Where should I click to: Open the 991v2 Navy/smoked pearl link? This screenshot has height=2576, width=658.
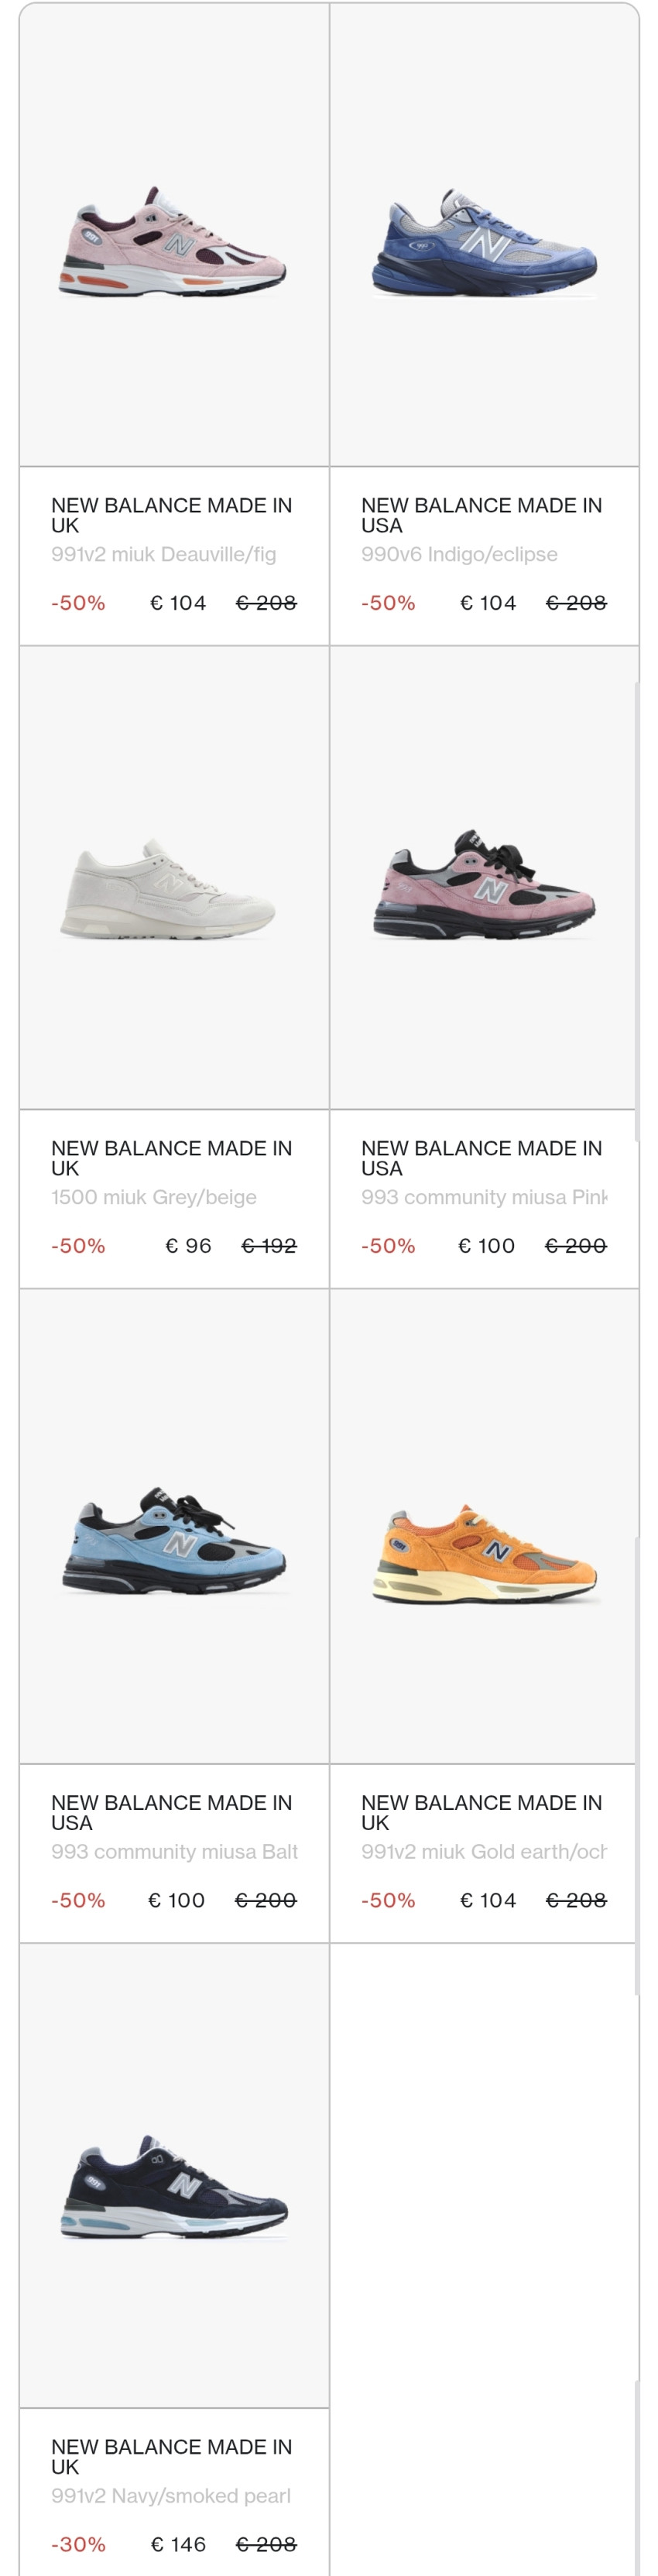tap(171, 2495)
